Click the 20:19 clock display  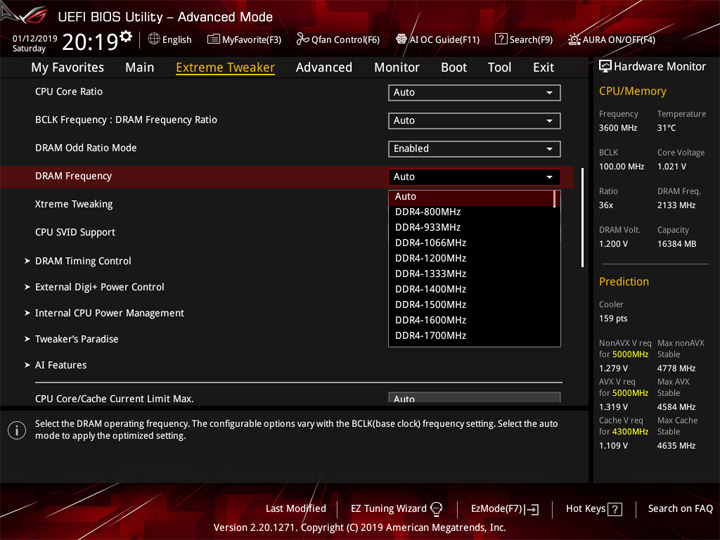point(90,42)
